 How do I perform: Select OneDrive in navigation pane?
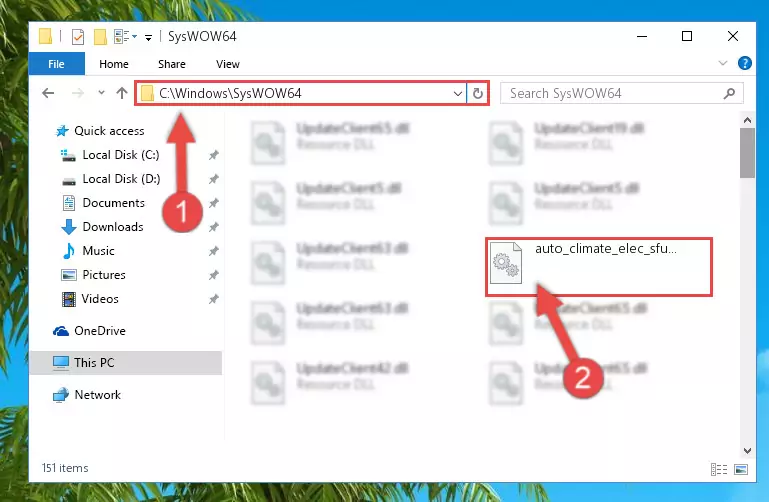[100, 331]
